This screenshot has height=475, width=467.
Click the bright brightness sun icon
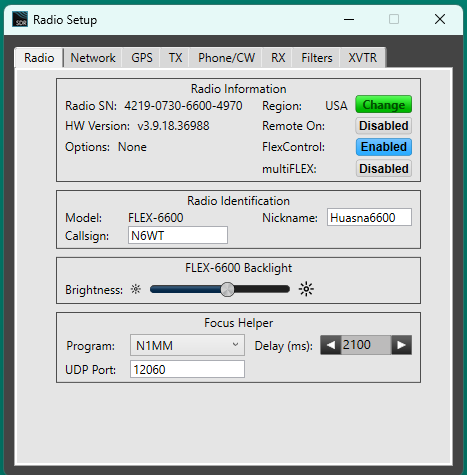[x=306, y=289]
